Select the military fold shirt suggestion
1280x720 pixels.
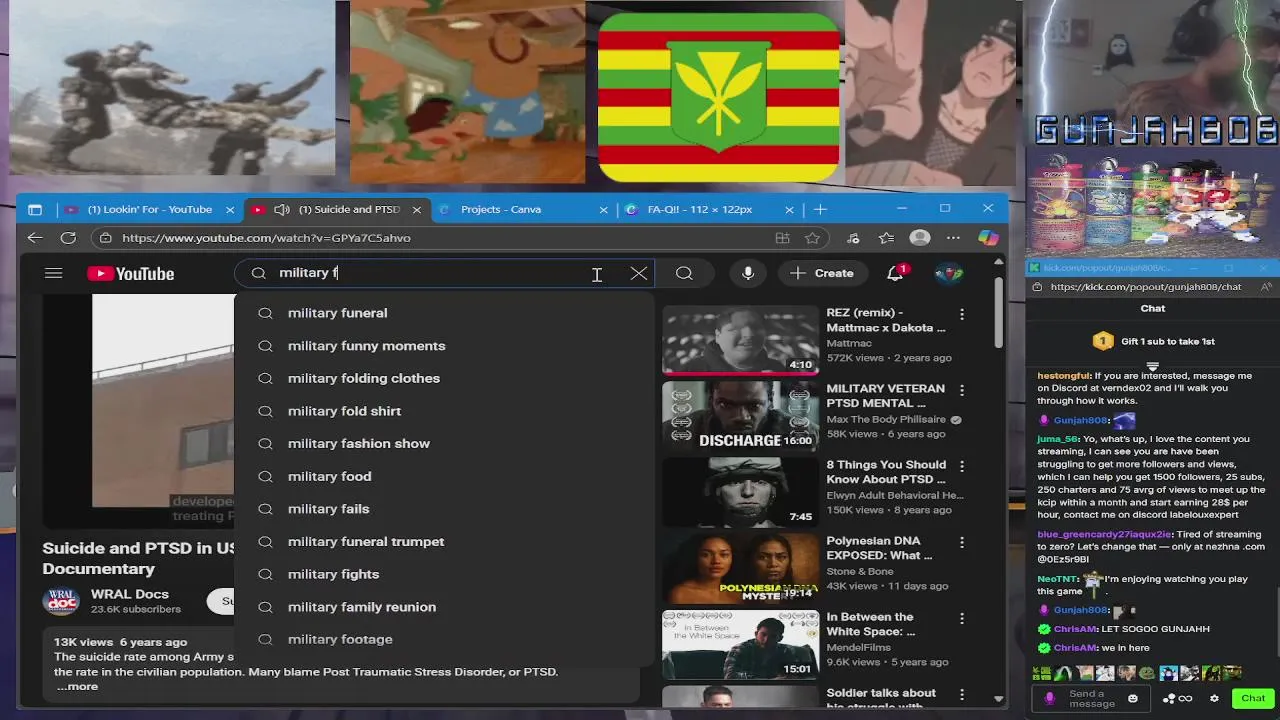click(444, 411)
